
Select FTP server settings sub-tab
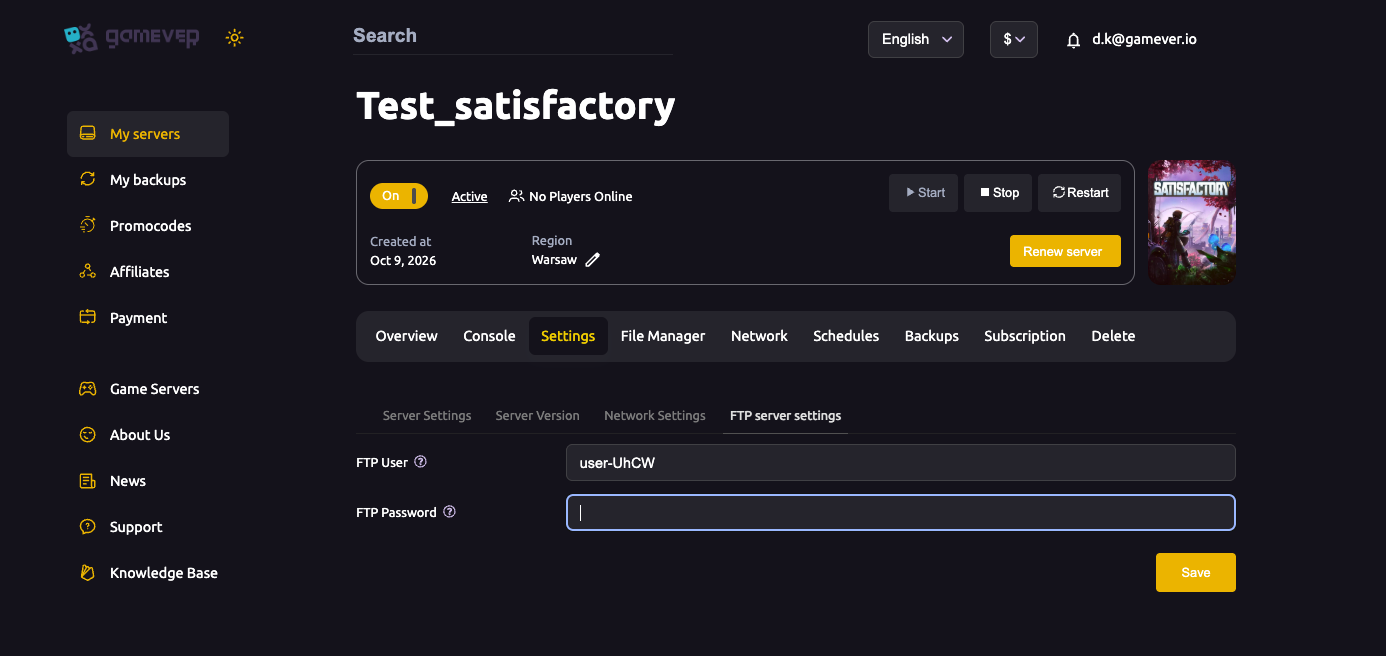(x=786, y=416)
